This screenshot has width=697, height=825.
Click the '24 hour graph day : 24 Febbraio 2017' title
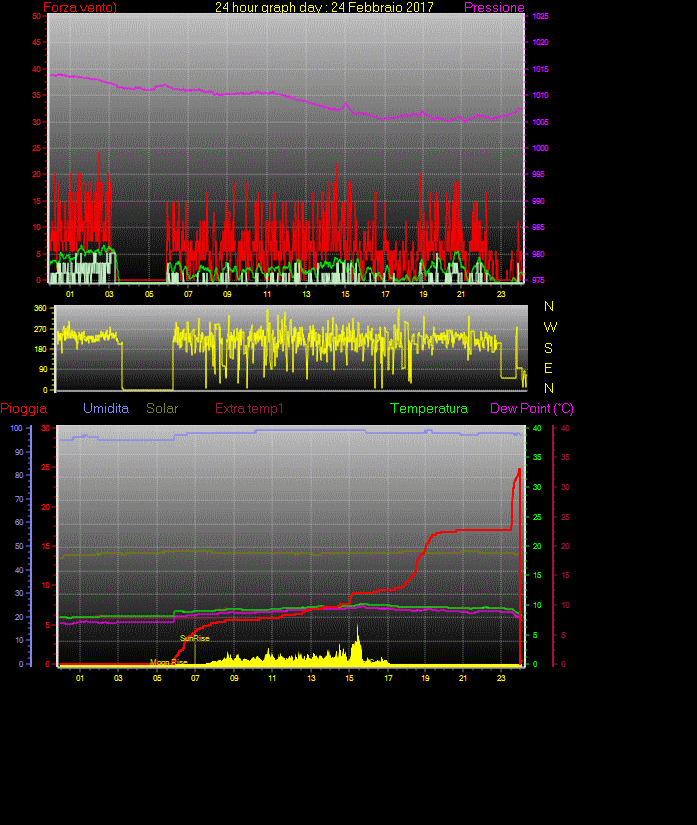pos(324,7)
